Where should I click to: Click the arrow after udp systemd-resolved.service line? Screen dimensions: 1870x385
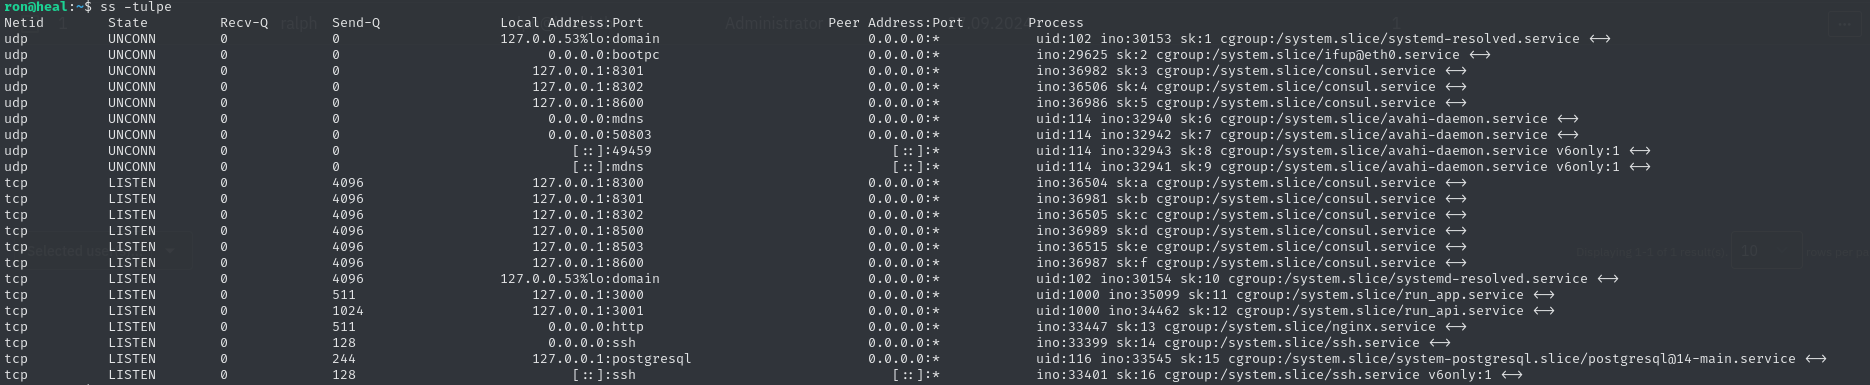click(x=1600, y=39)
